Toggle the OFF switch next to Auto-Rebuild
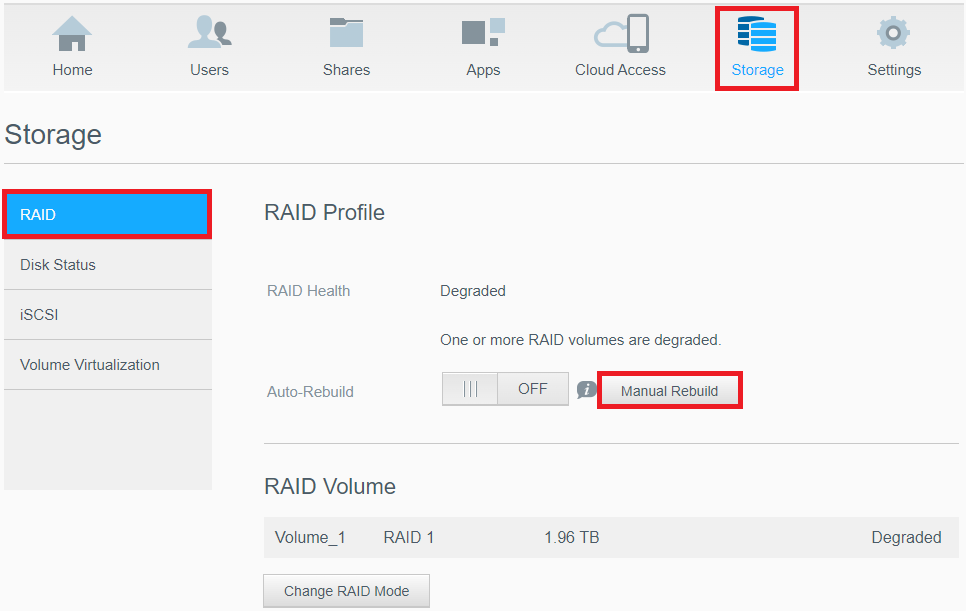The height and width of the screenshot is (611, 966). (505, 388)
